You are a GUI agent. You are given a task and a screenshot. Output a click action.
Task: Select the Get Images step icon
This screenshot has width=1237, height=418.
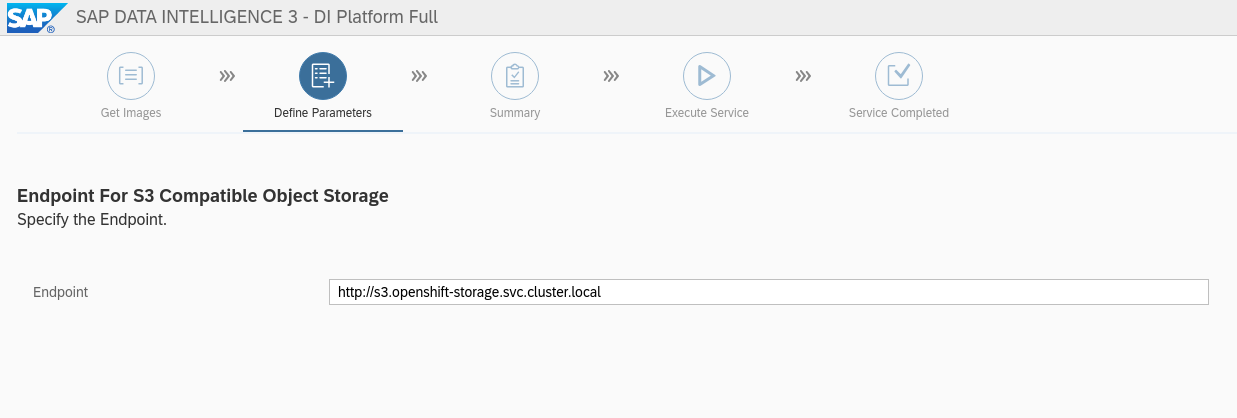[131, 75]
